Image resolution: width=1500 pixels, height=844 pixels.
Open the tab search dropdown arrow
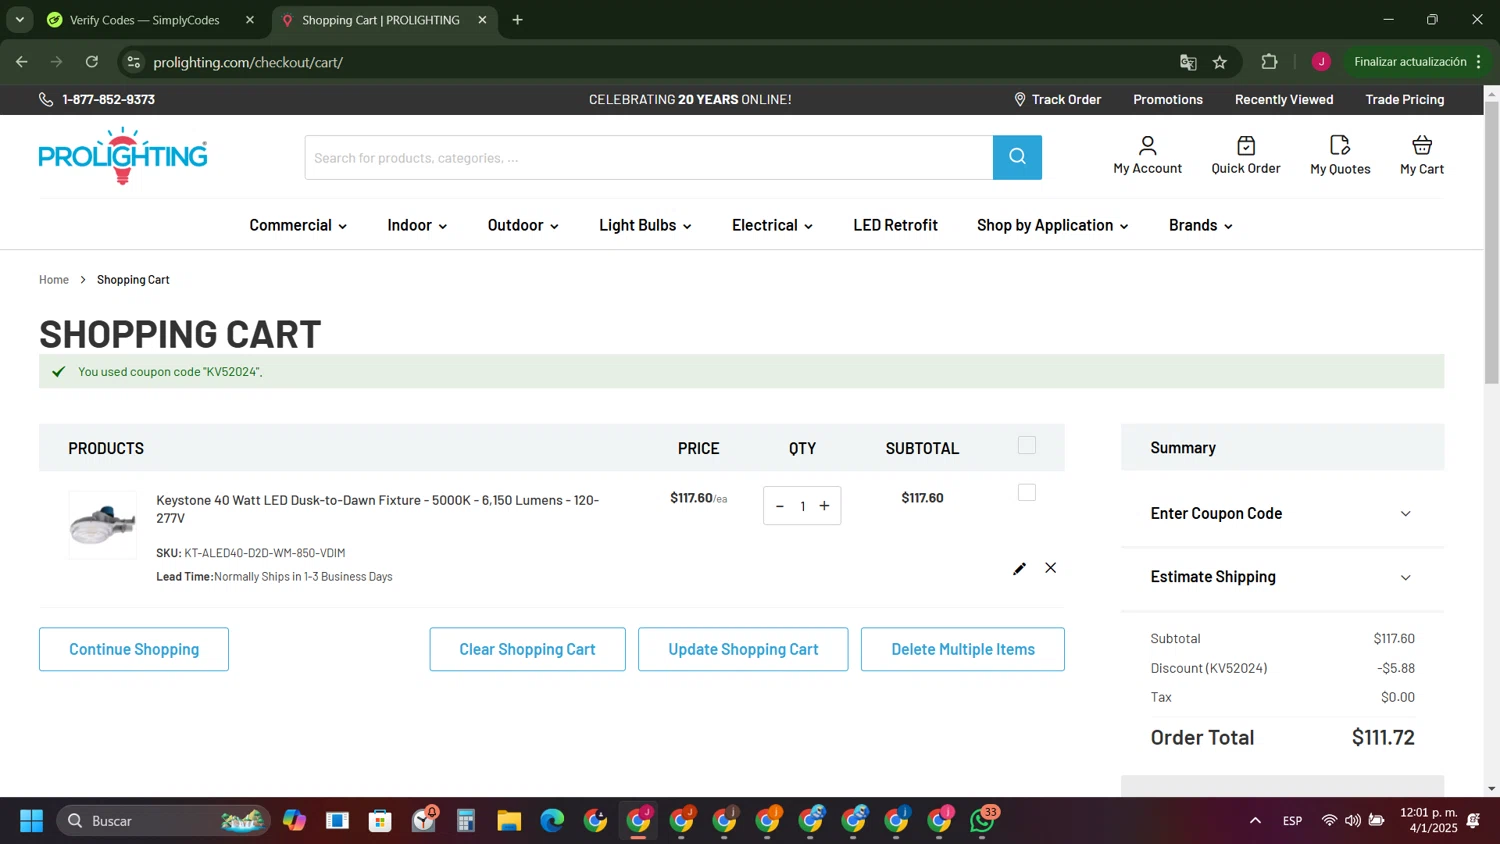[19, 20]
